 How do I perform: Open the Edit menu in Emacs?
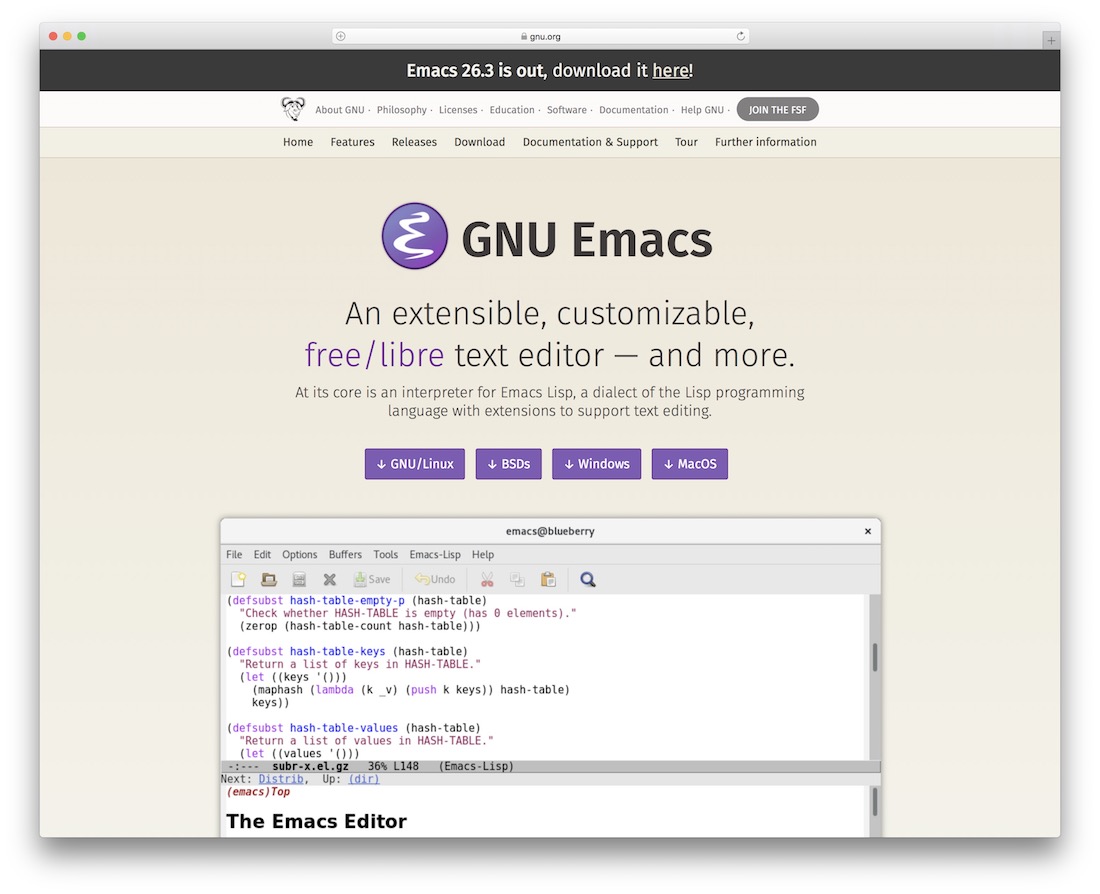(262, 554)
